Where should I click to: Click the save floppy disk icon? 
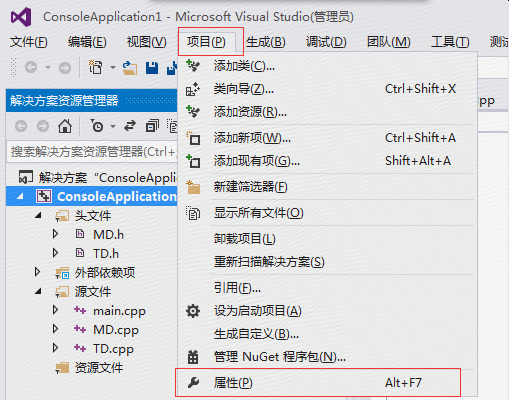point(152,68)
